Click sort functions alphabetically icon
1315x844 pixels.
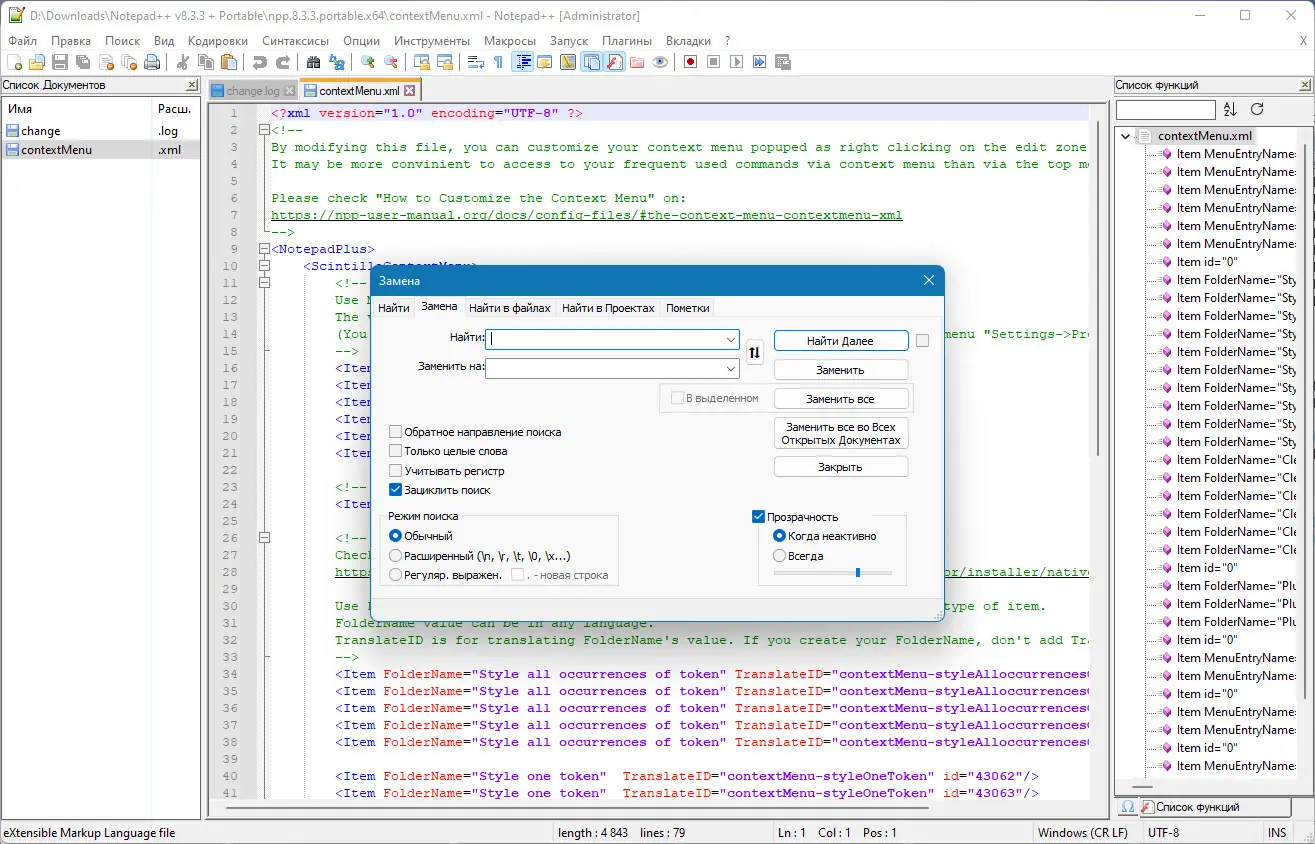point(1230,109)
